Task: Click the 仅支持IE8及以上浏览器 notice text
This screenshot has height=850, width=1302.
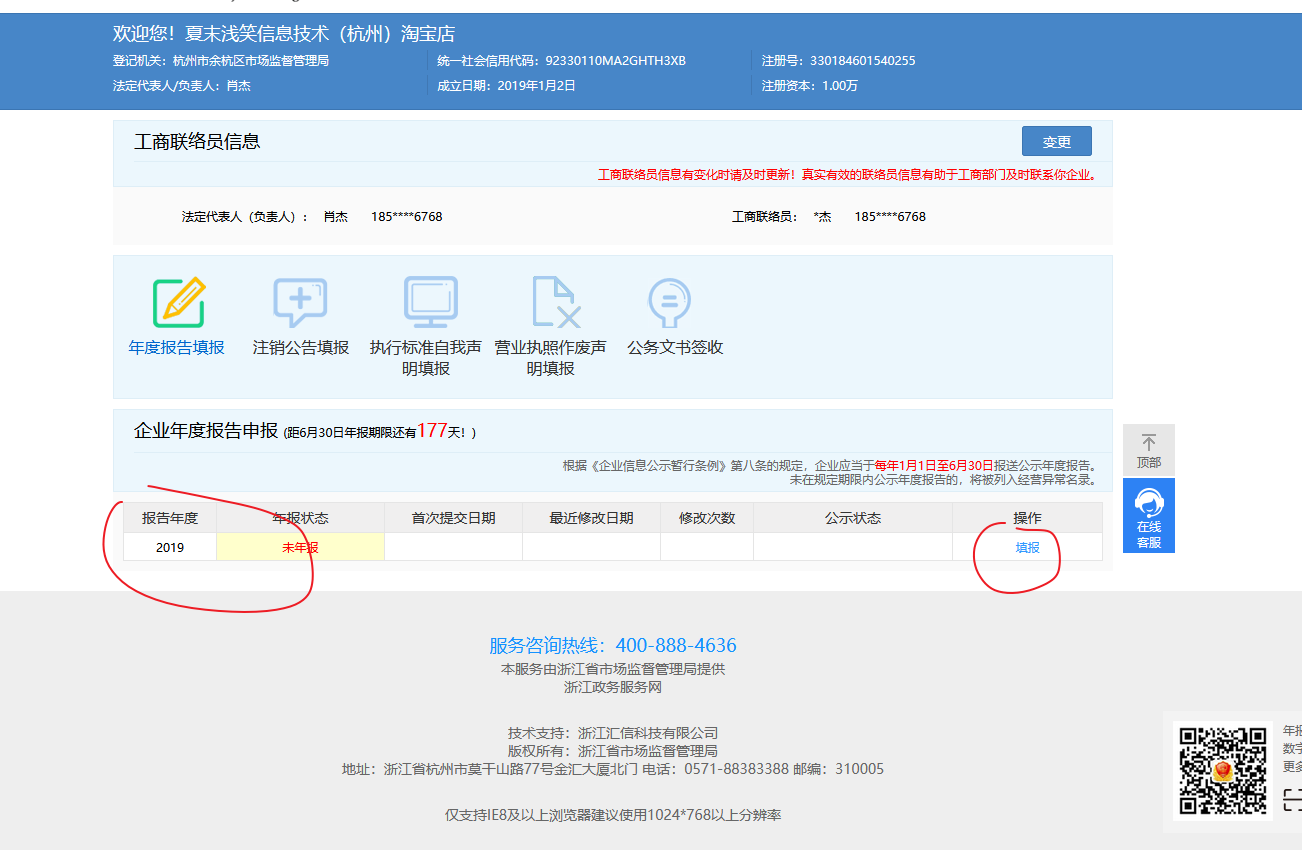Action: pyautogui.click(x=613, y=815)
